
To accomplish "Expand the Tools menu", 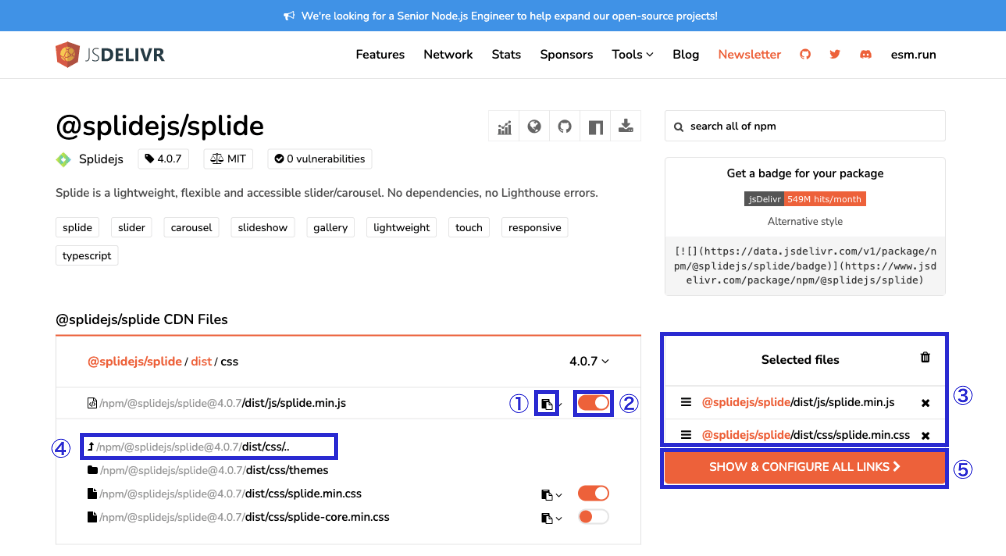I will pos(632,55).
